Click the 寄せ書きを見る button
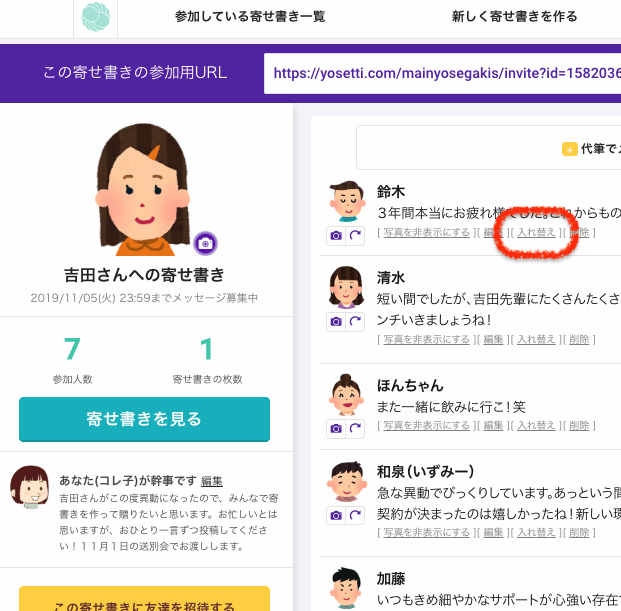Image resolution: width=621 pixels, height=611 pixels. click(144, 419)
